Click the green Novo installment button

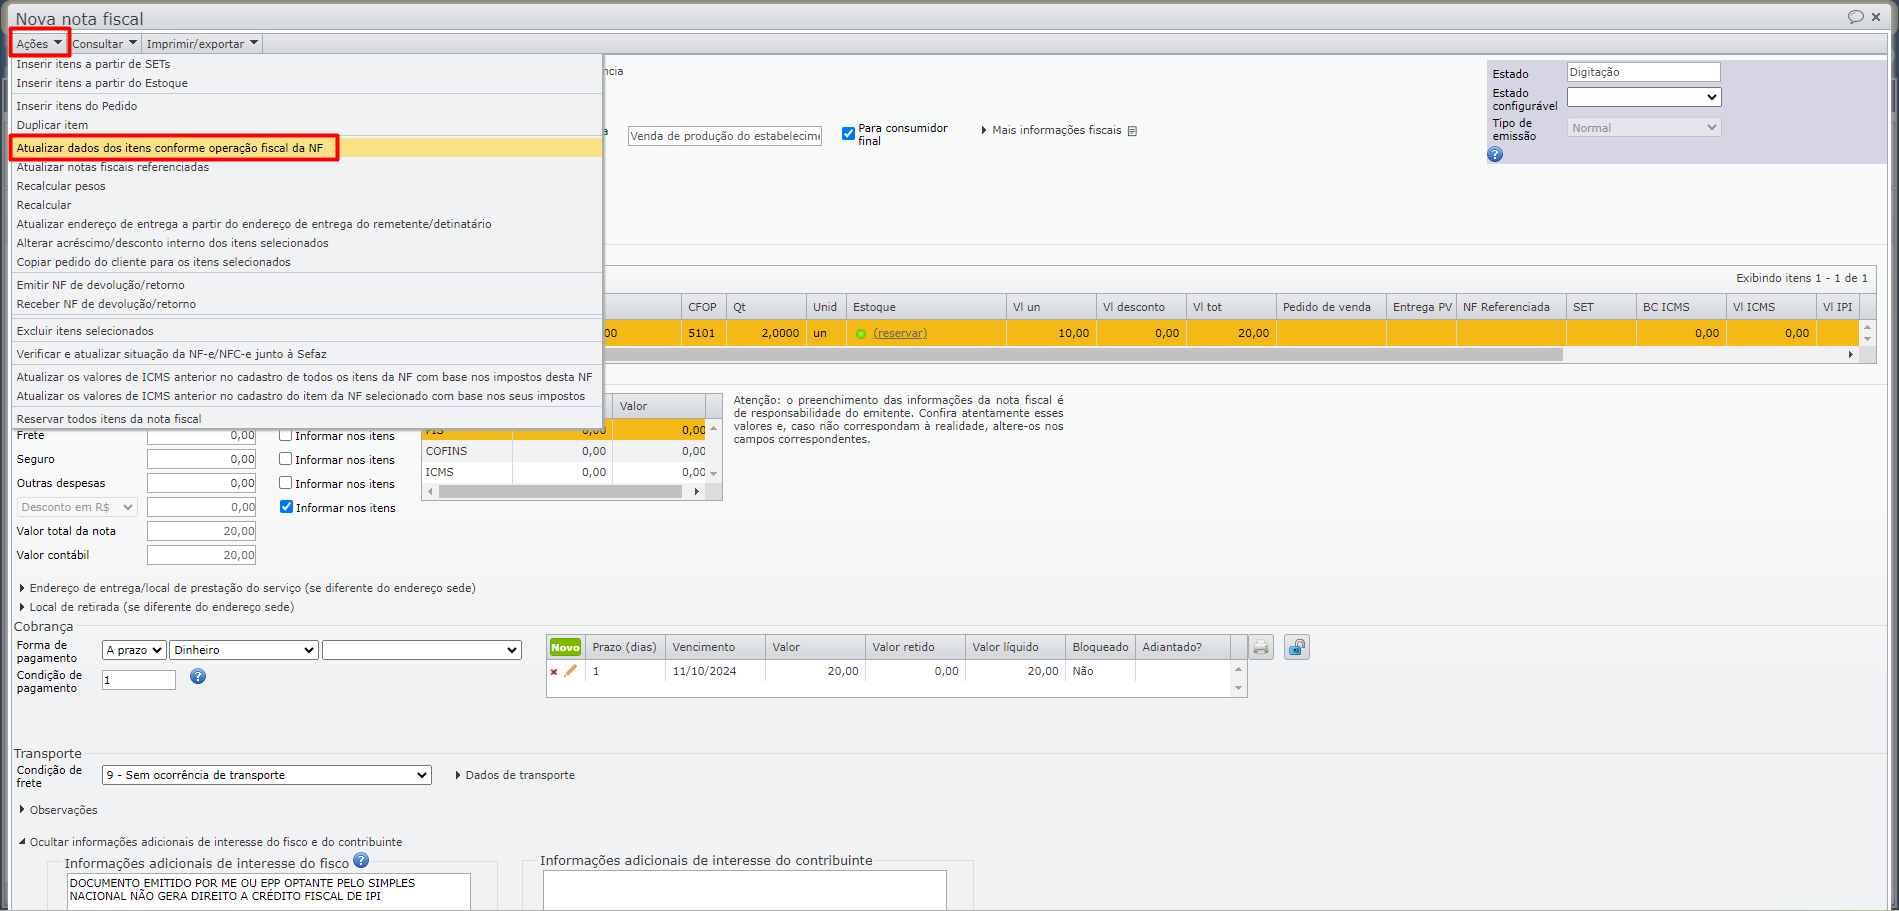pyautogui.click(x=565, y=647)
